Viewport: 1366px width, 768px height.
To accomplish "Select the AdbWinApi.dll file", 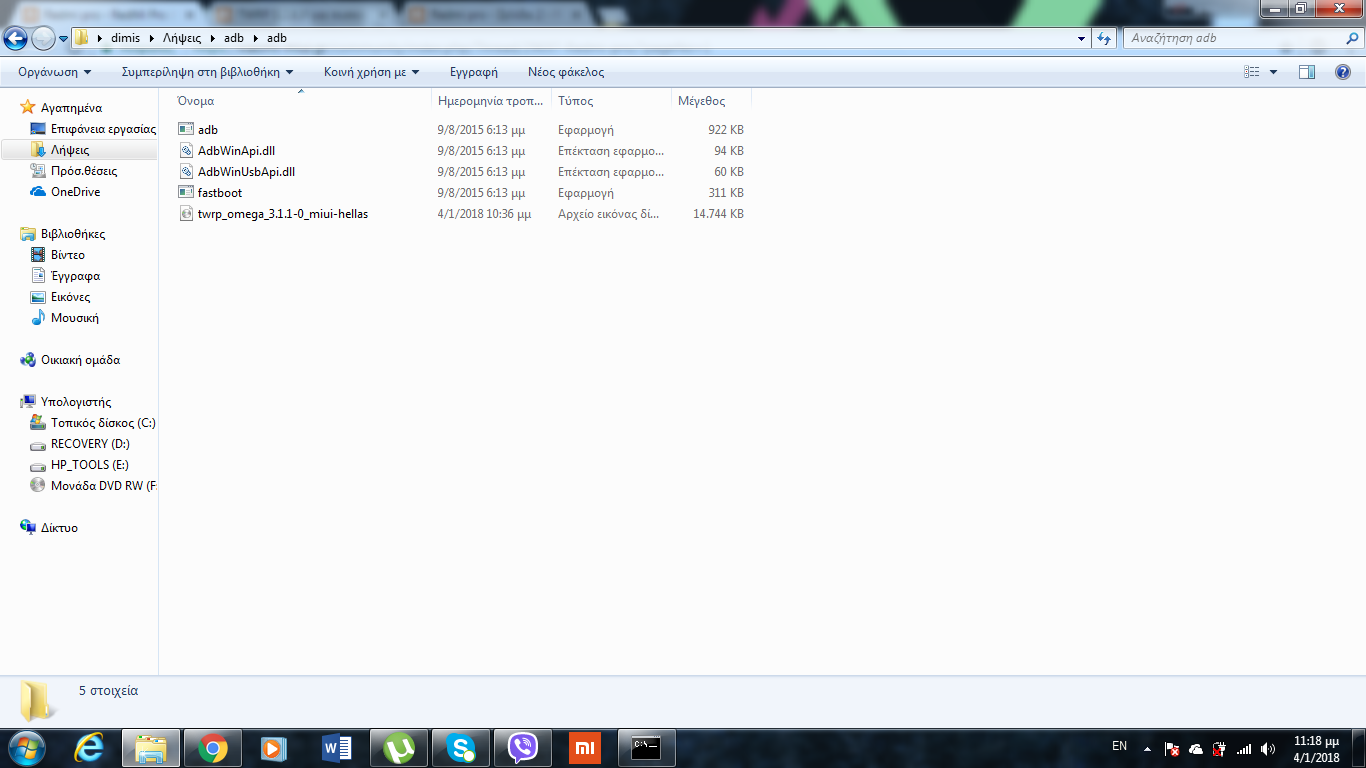I will click(236, 151).
